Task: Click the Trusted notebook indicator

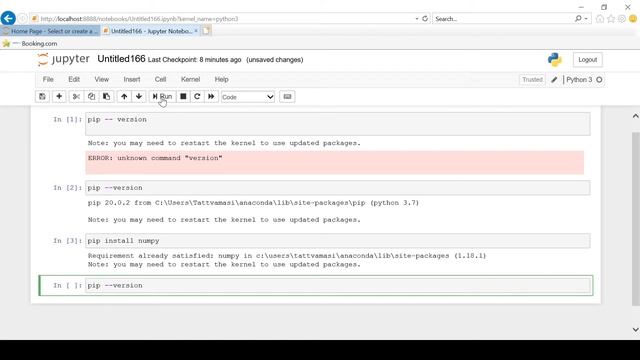Action: [x=532, y=80]
